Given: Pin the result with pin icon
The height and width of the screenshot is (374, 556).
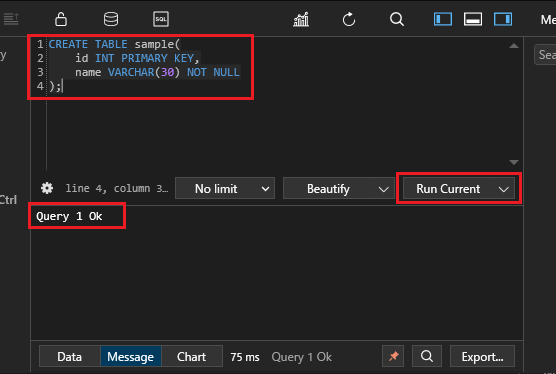Looking at the screenshot, I should (394, 356).
